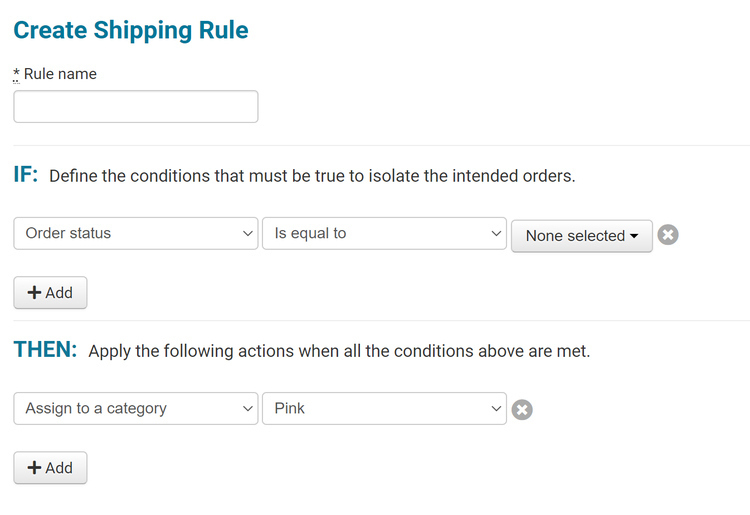Open the 'None selected' value multiselect

tap(581, 236)
